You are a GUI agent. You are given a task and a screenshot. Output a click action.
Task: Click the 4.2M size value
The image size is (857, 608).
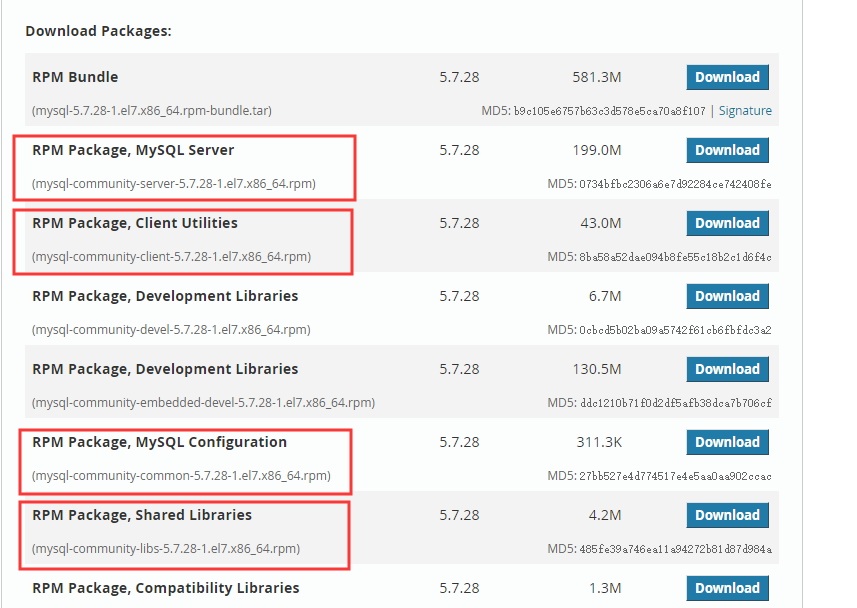pos(605,515)
